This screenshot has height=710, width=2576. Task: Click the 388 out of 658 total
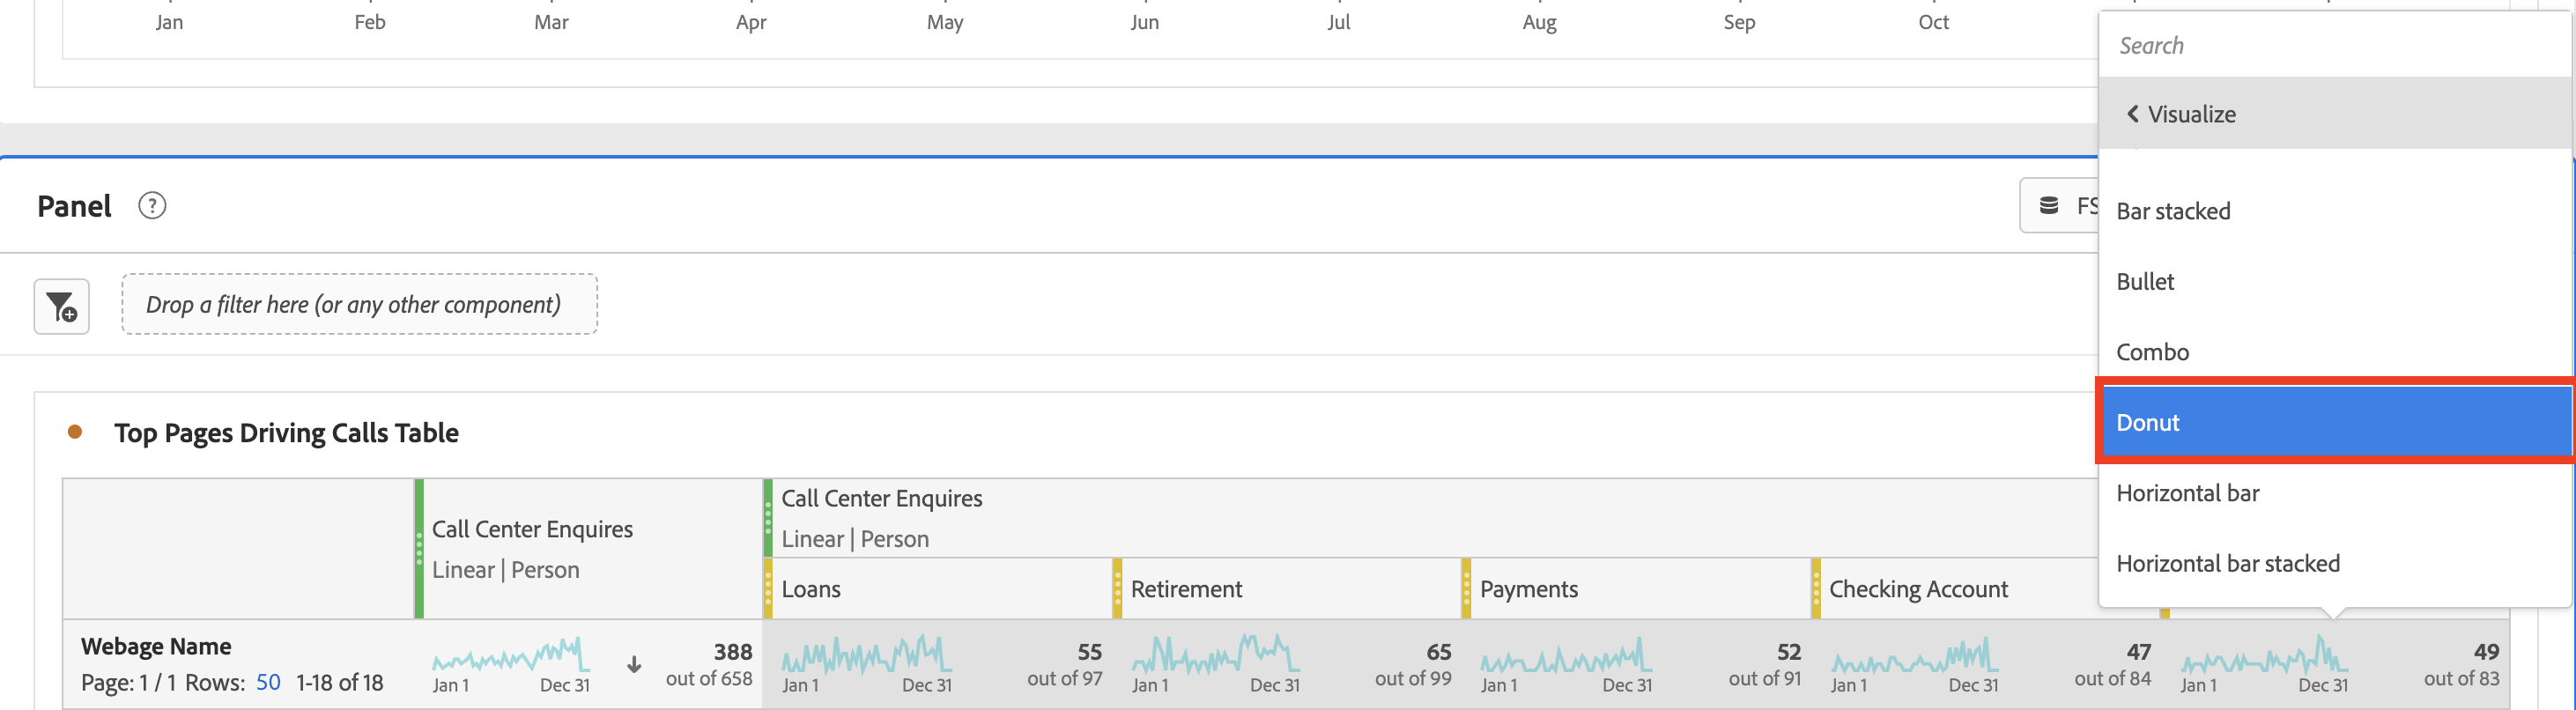pos(709,665)
